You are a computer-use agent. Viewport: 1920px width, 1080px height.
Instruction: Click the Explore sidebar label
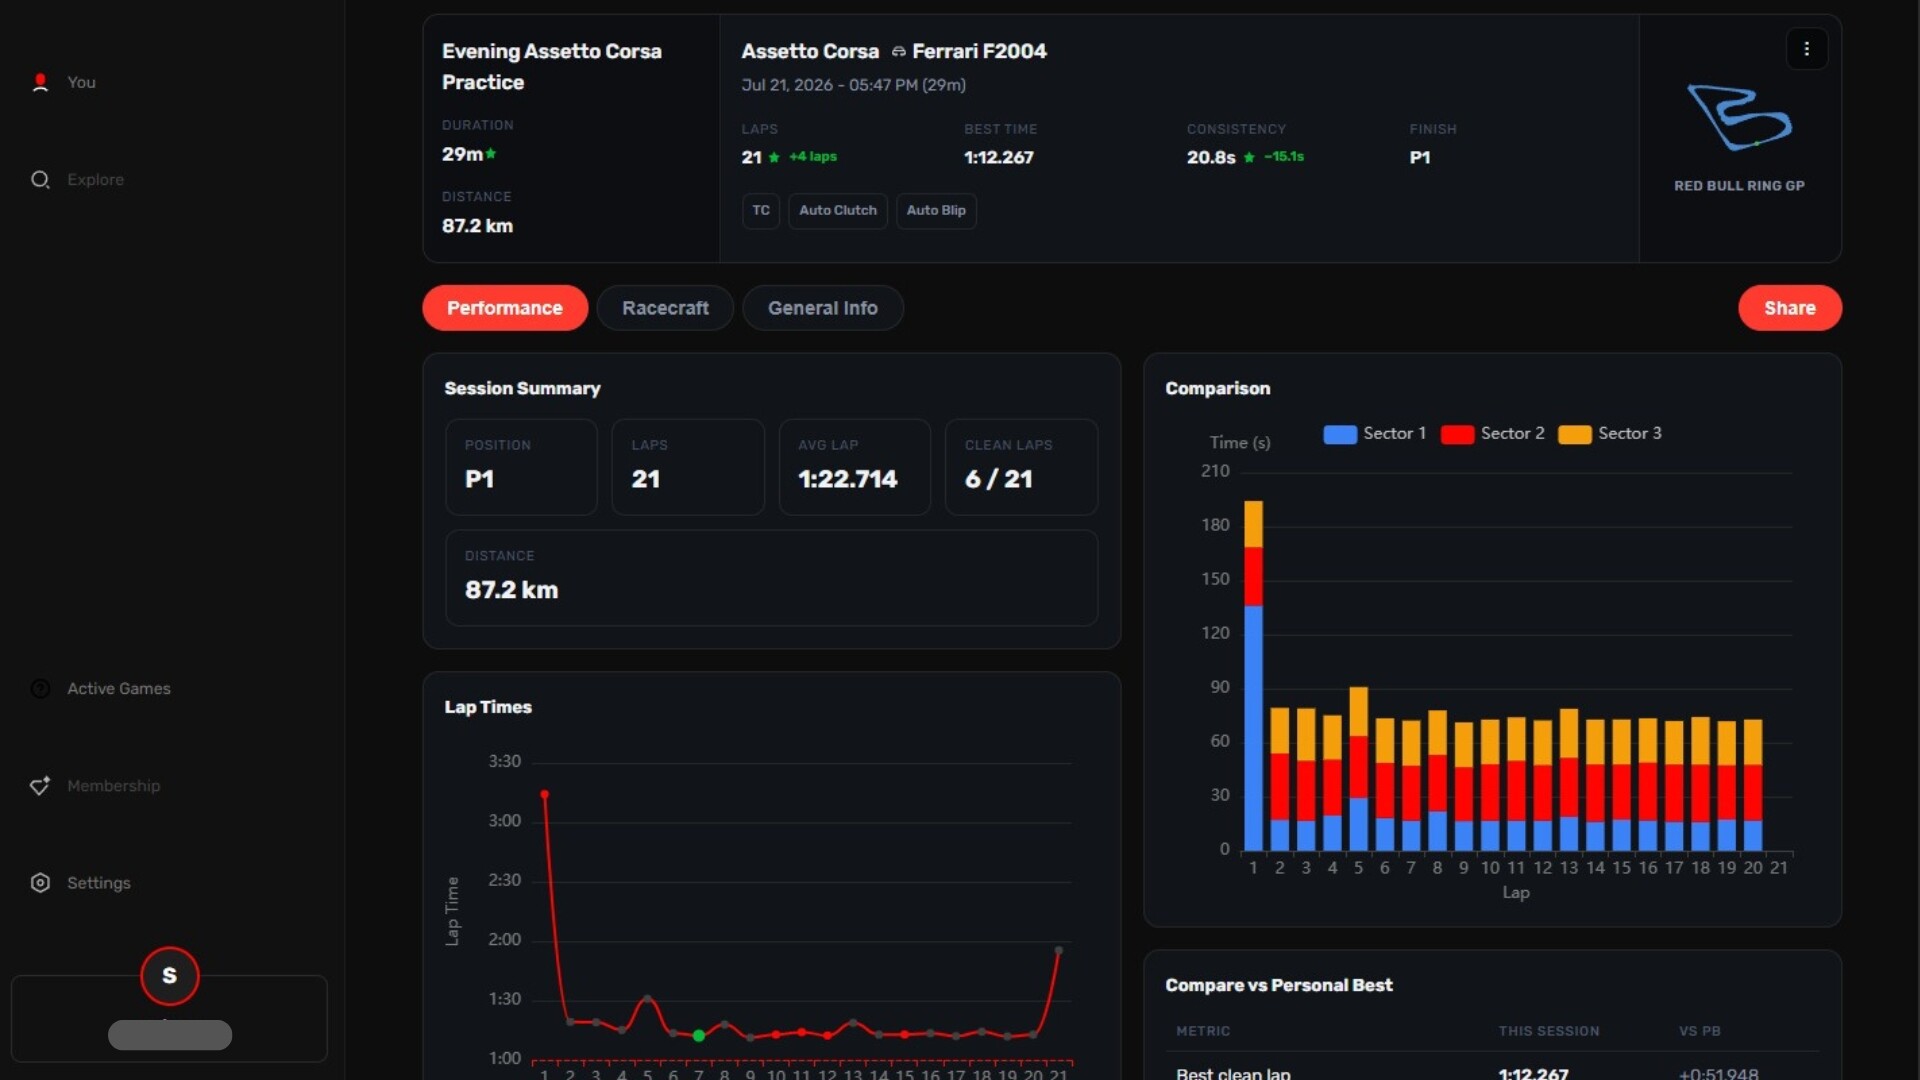coord(96,180)
